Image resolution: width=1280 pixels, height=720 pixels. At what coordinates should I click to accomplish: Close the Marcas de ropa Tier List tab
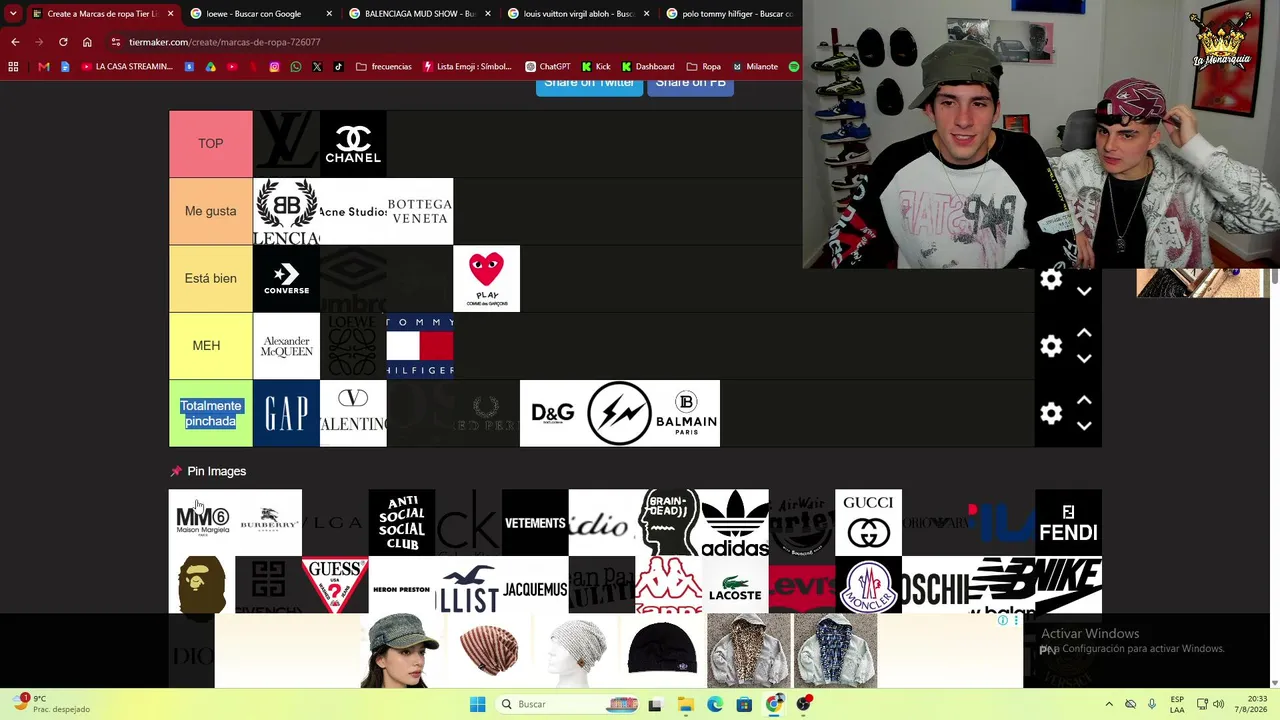tap(170, 14)
